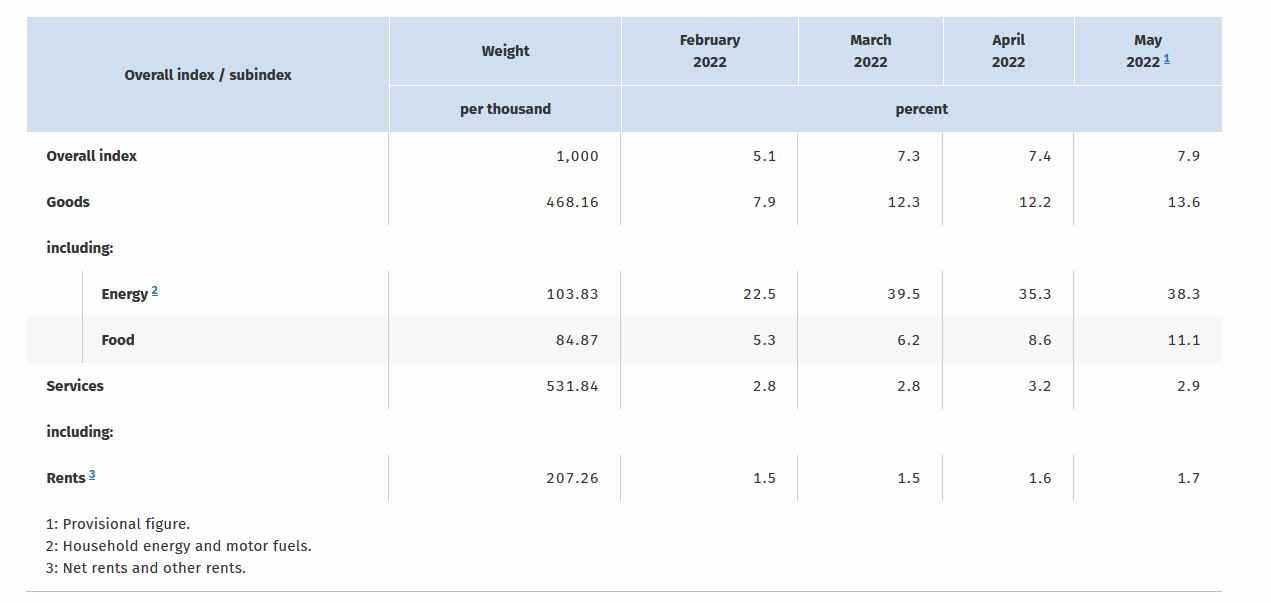The width and height of the screenshot is (1271, 603).
Task: Select the Overall index row label
Action: point(91,156)
